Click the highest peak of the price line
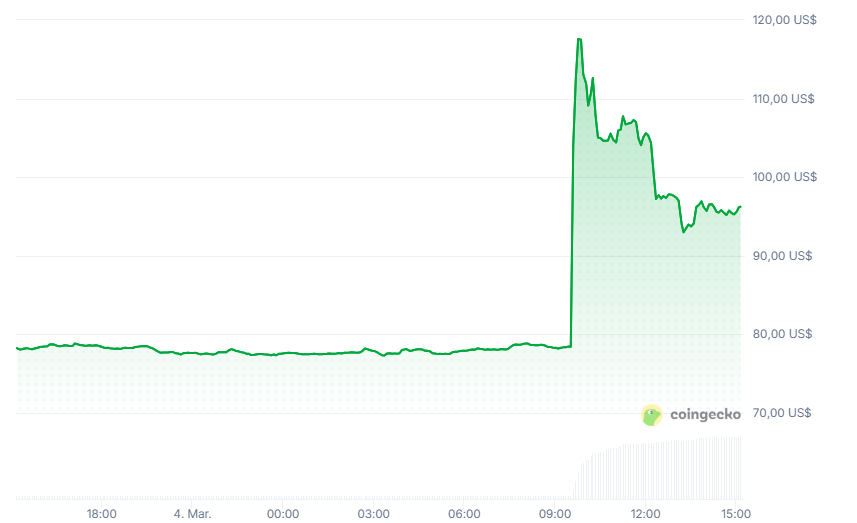Image resolution: width=857 pixels, height=523 pixels. click(579, 39)
